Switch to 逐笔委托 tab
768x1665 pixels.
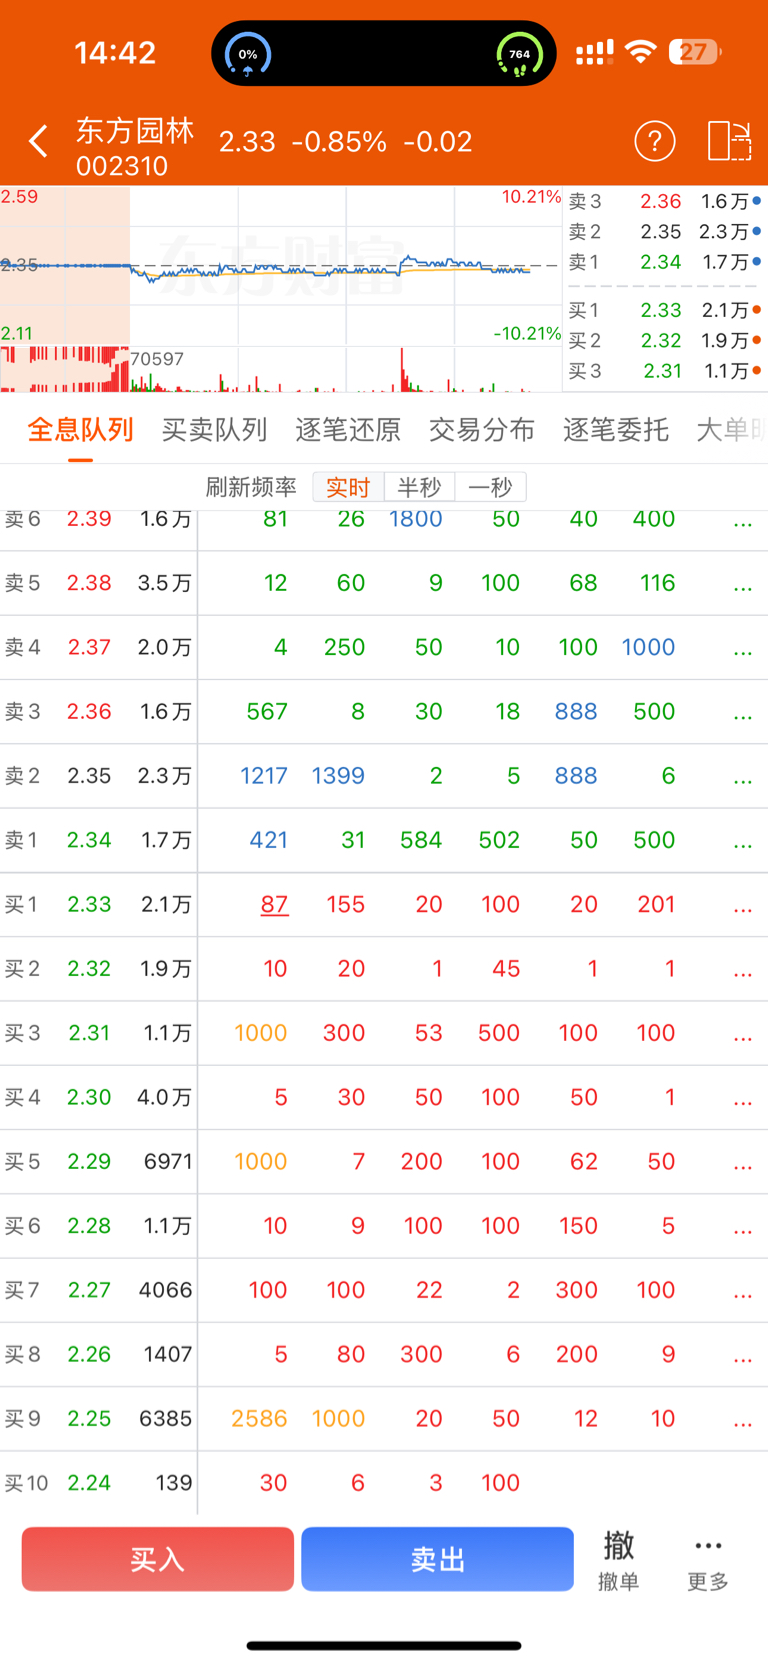616,430
